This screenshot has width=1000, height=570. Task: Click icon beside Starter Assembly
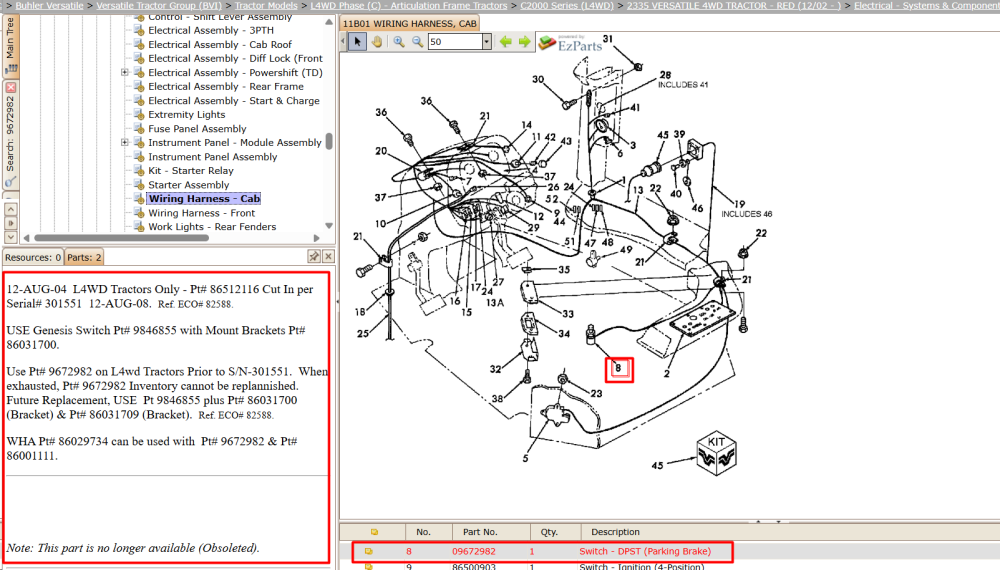(140, 184)
